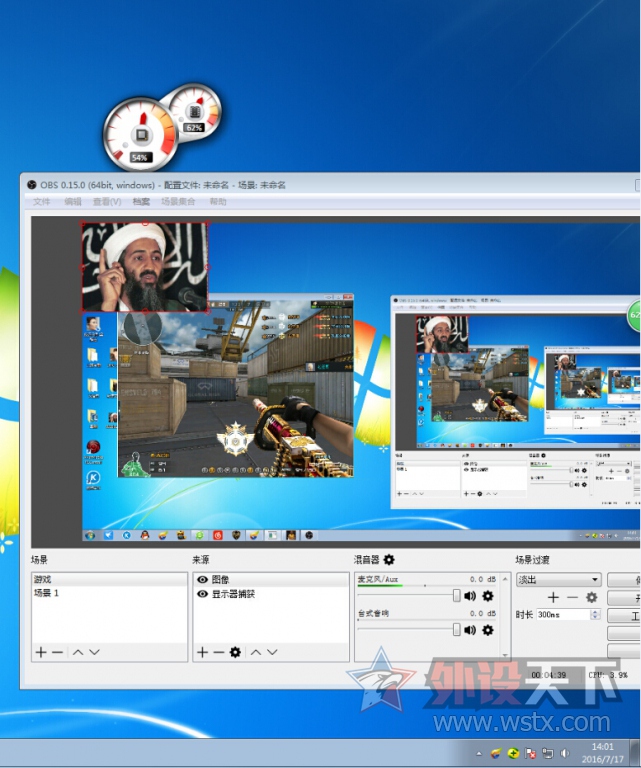Add a new source with plus icon
Viewport: 641px width, 768px height.
202,652
